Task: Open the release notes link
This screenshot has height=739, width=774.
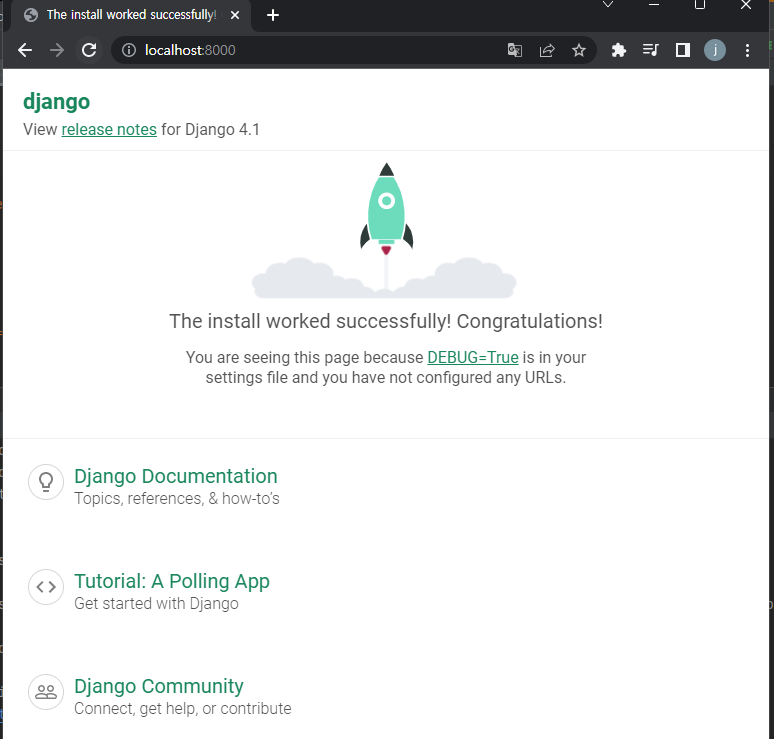Action: (x=109, y=129)
